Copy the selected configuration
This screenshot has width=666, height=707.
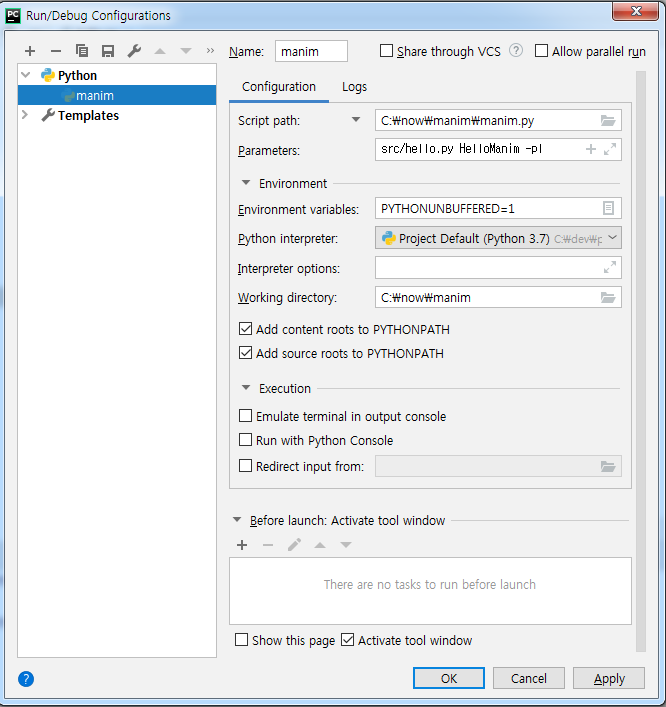coord(82,51)
